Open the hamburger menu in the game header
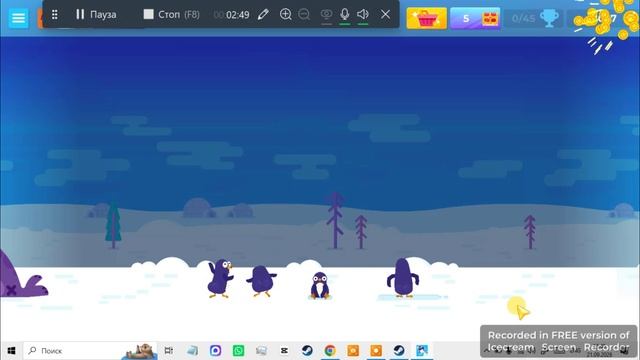The width and height of the screenshot is (640, 360). coord(18,18)
